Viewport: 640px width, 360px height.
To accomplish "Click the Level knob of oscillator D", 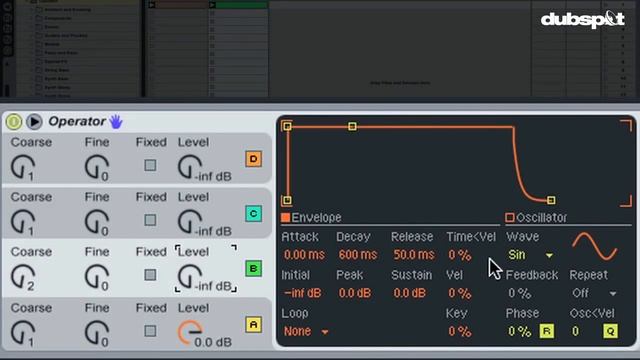I will pyautogui.click(x=190, y=167).
